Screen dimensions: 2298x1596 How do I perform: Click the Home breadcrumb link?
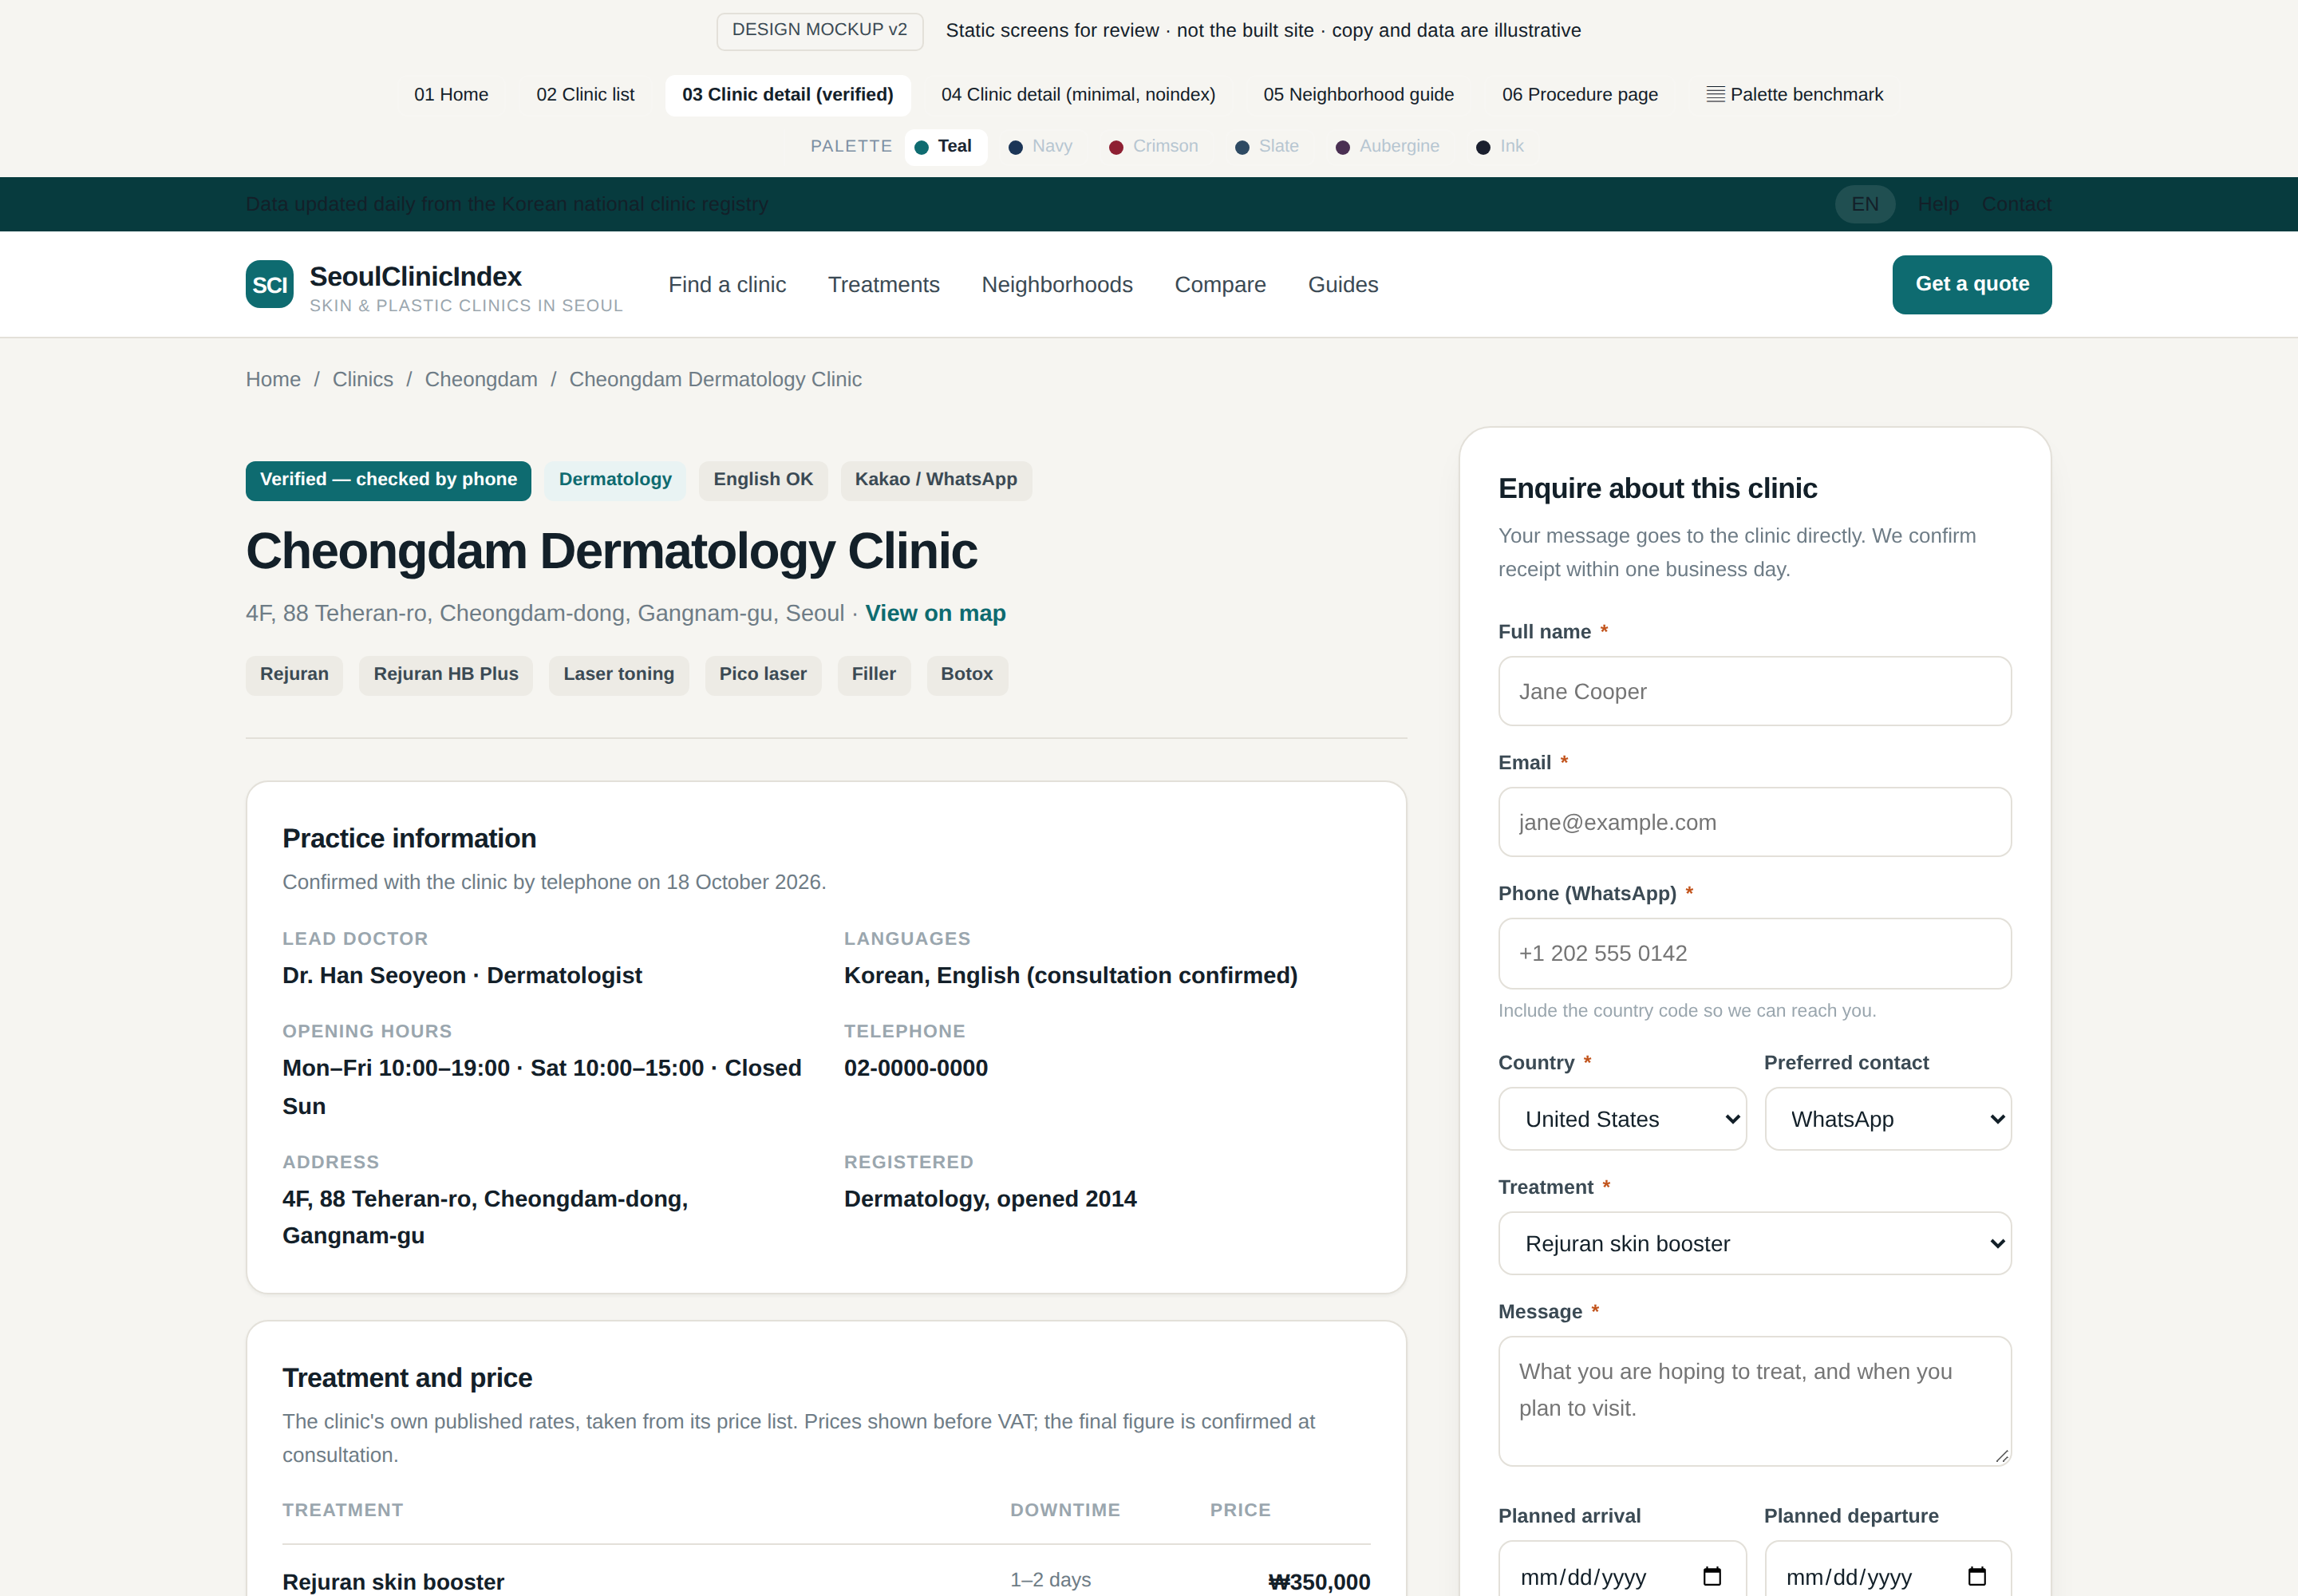[x=273, y=379]
